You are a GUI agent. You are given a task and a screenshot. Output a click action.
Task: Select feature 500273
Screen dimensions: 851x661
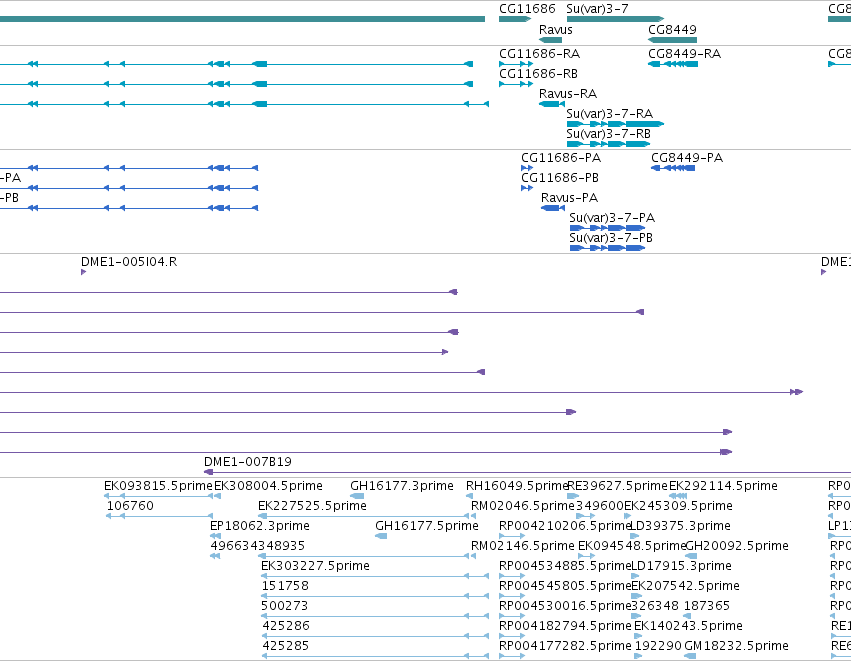point(284,606)
